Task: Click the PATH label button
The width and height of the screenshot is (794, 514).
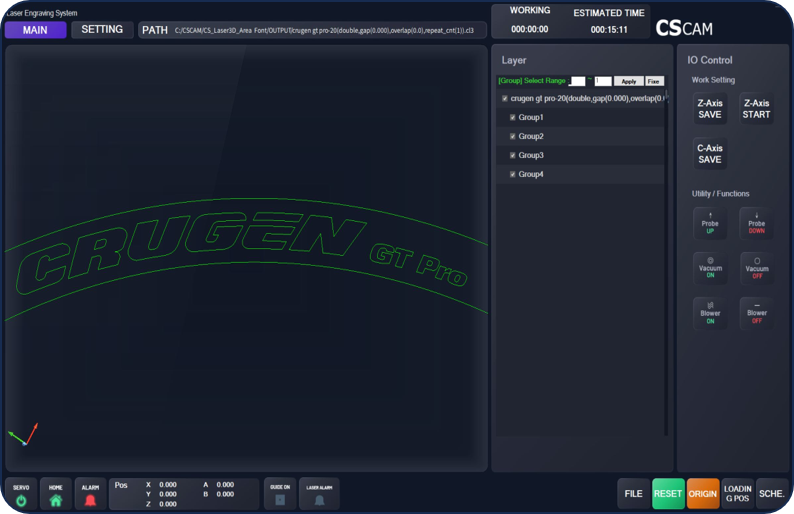Action: point(155,30)
